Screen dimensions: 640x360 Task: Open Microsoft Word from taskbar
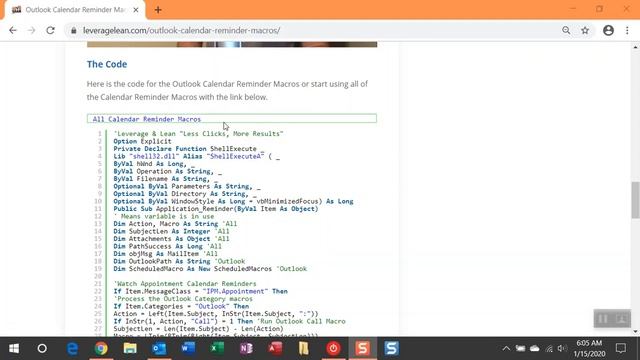(188, 348)
